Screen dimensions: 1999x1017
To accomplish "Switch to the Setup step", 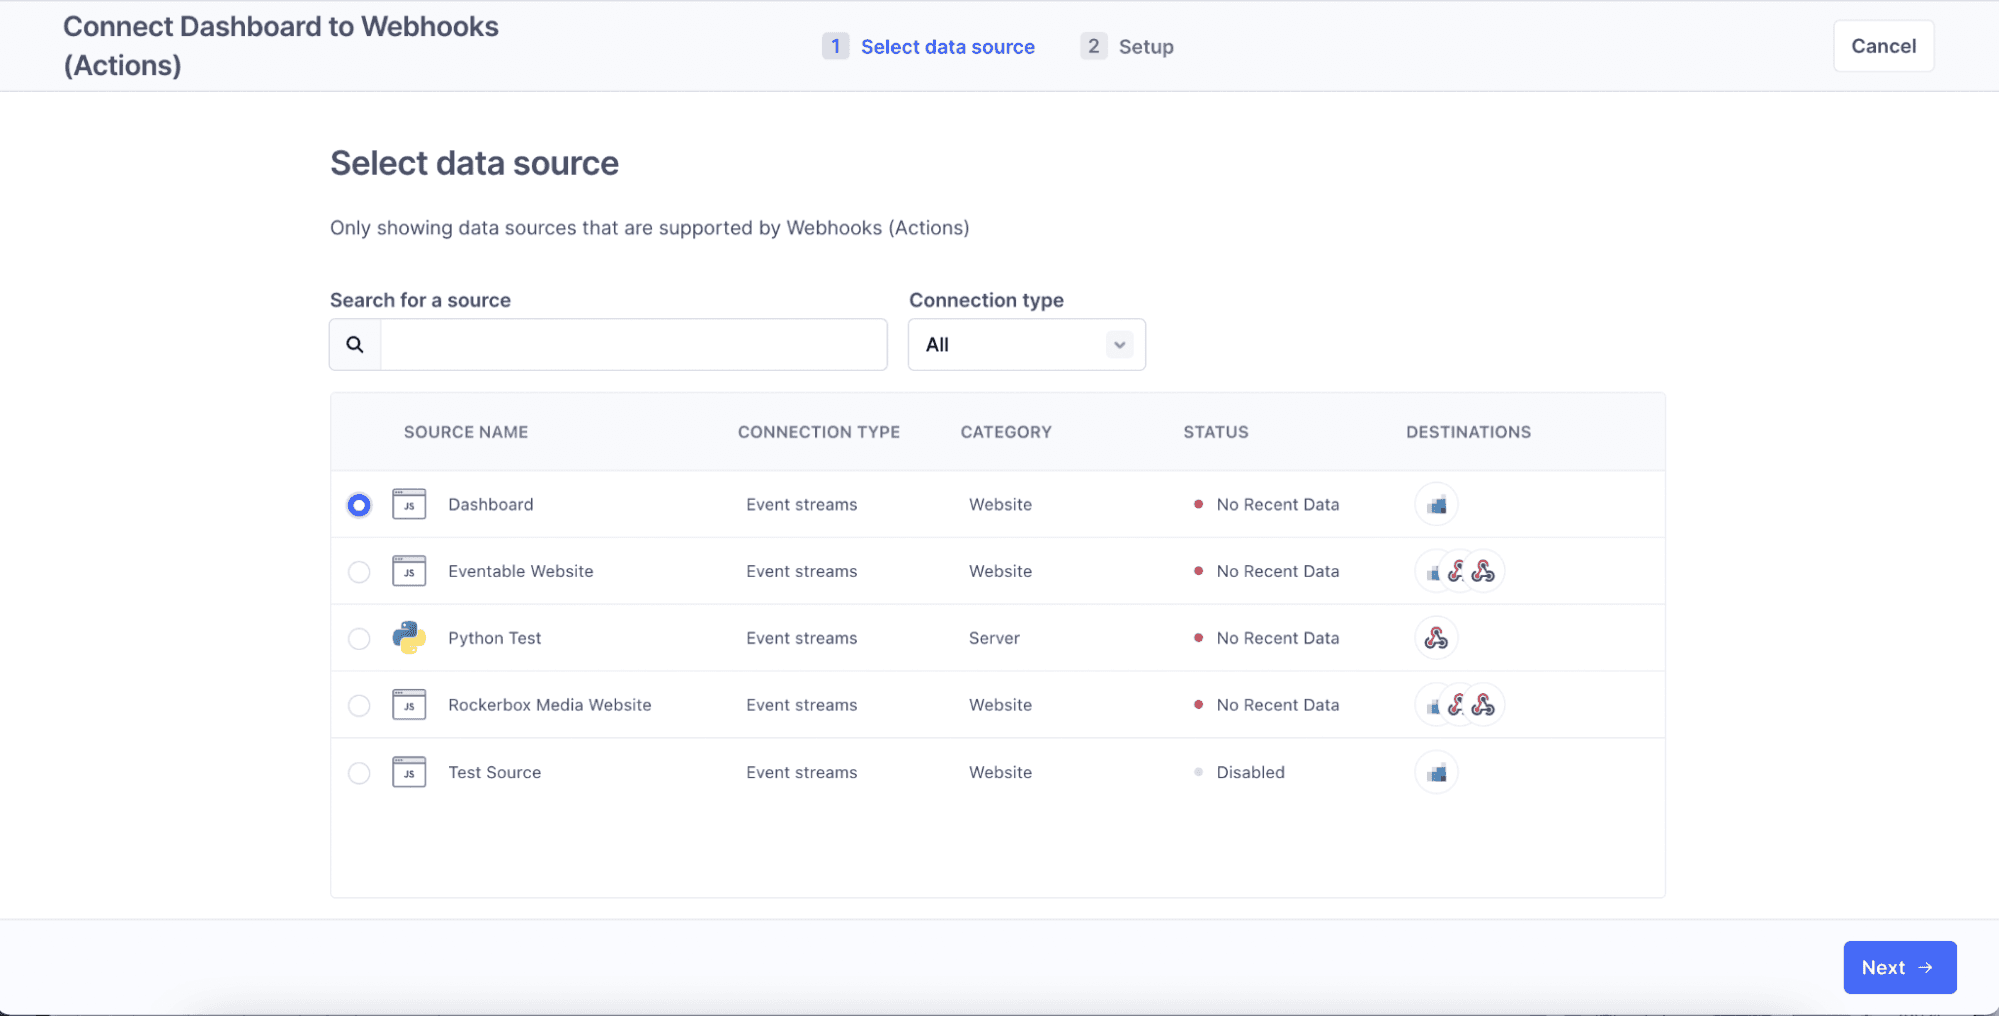I will pyautogui.click(x=1147, y=46).
